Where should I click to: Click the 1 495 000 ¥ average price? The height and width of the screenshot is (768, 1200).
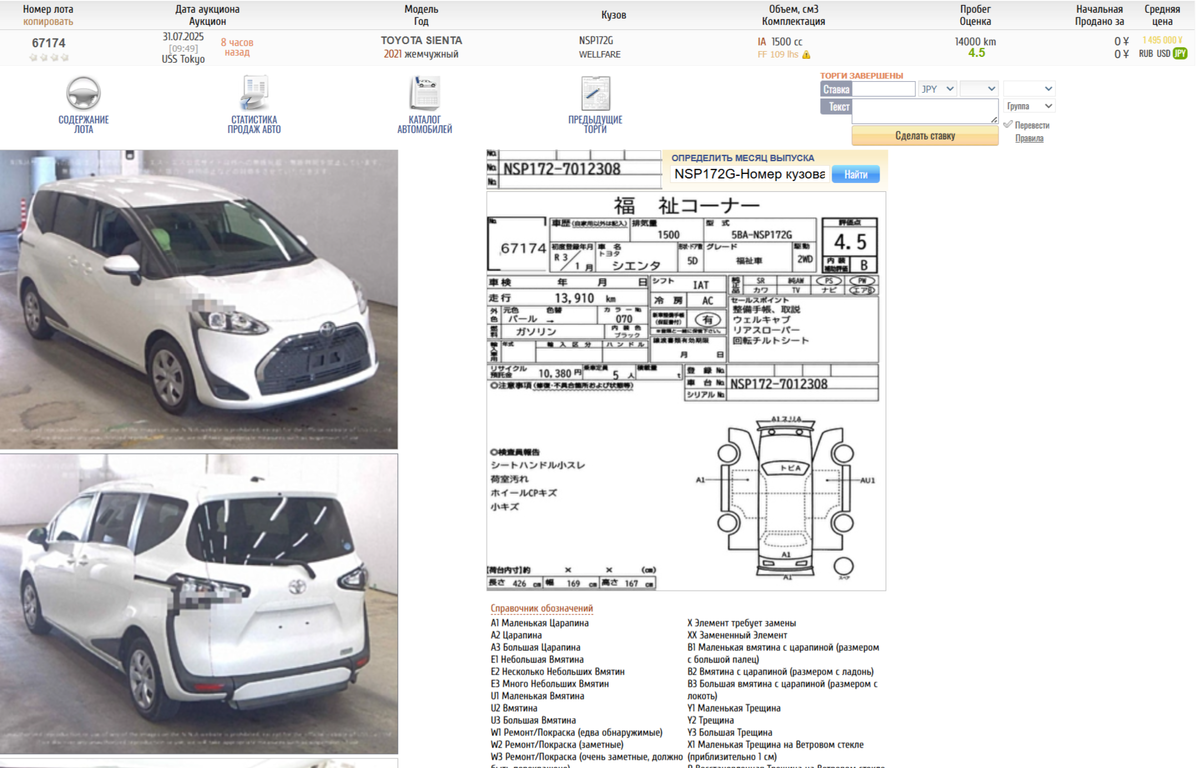coord(1161,40)
